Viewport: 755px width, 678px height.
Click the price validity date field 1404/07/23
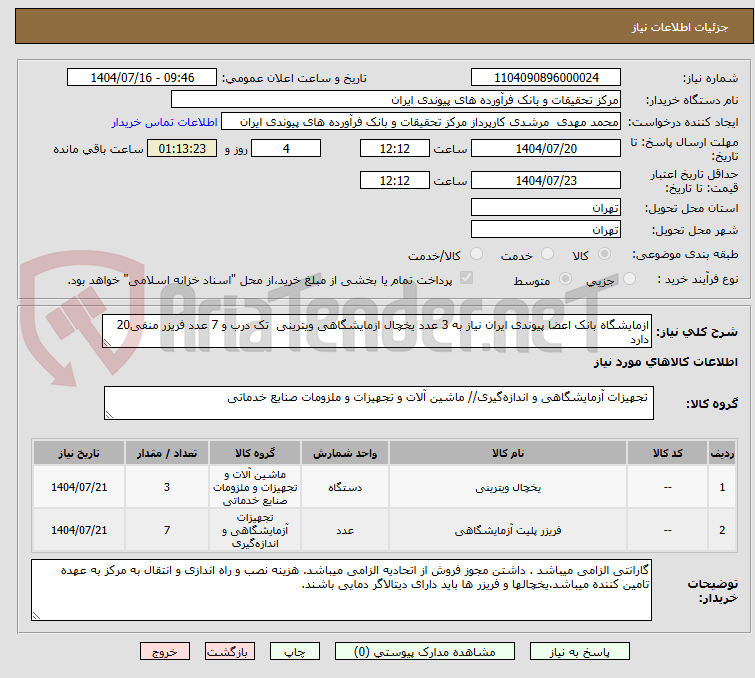coord(546,181)
